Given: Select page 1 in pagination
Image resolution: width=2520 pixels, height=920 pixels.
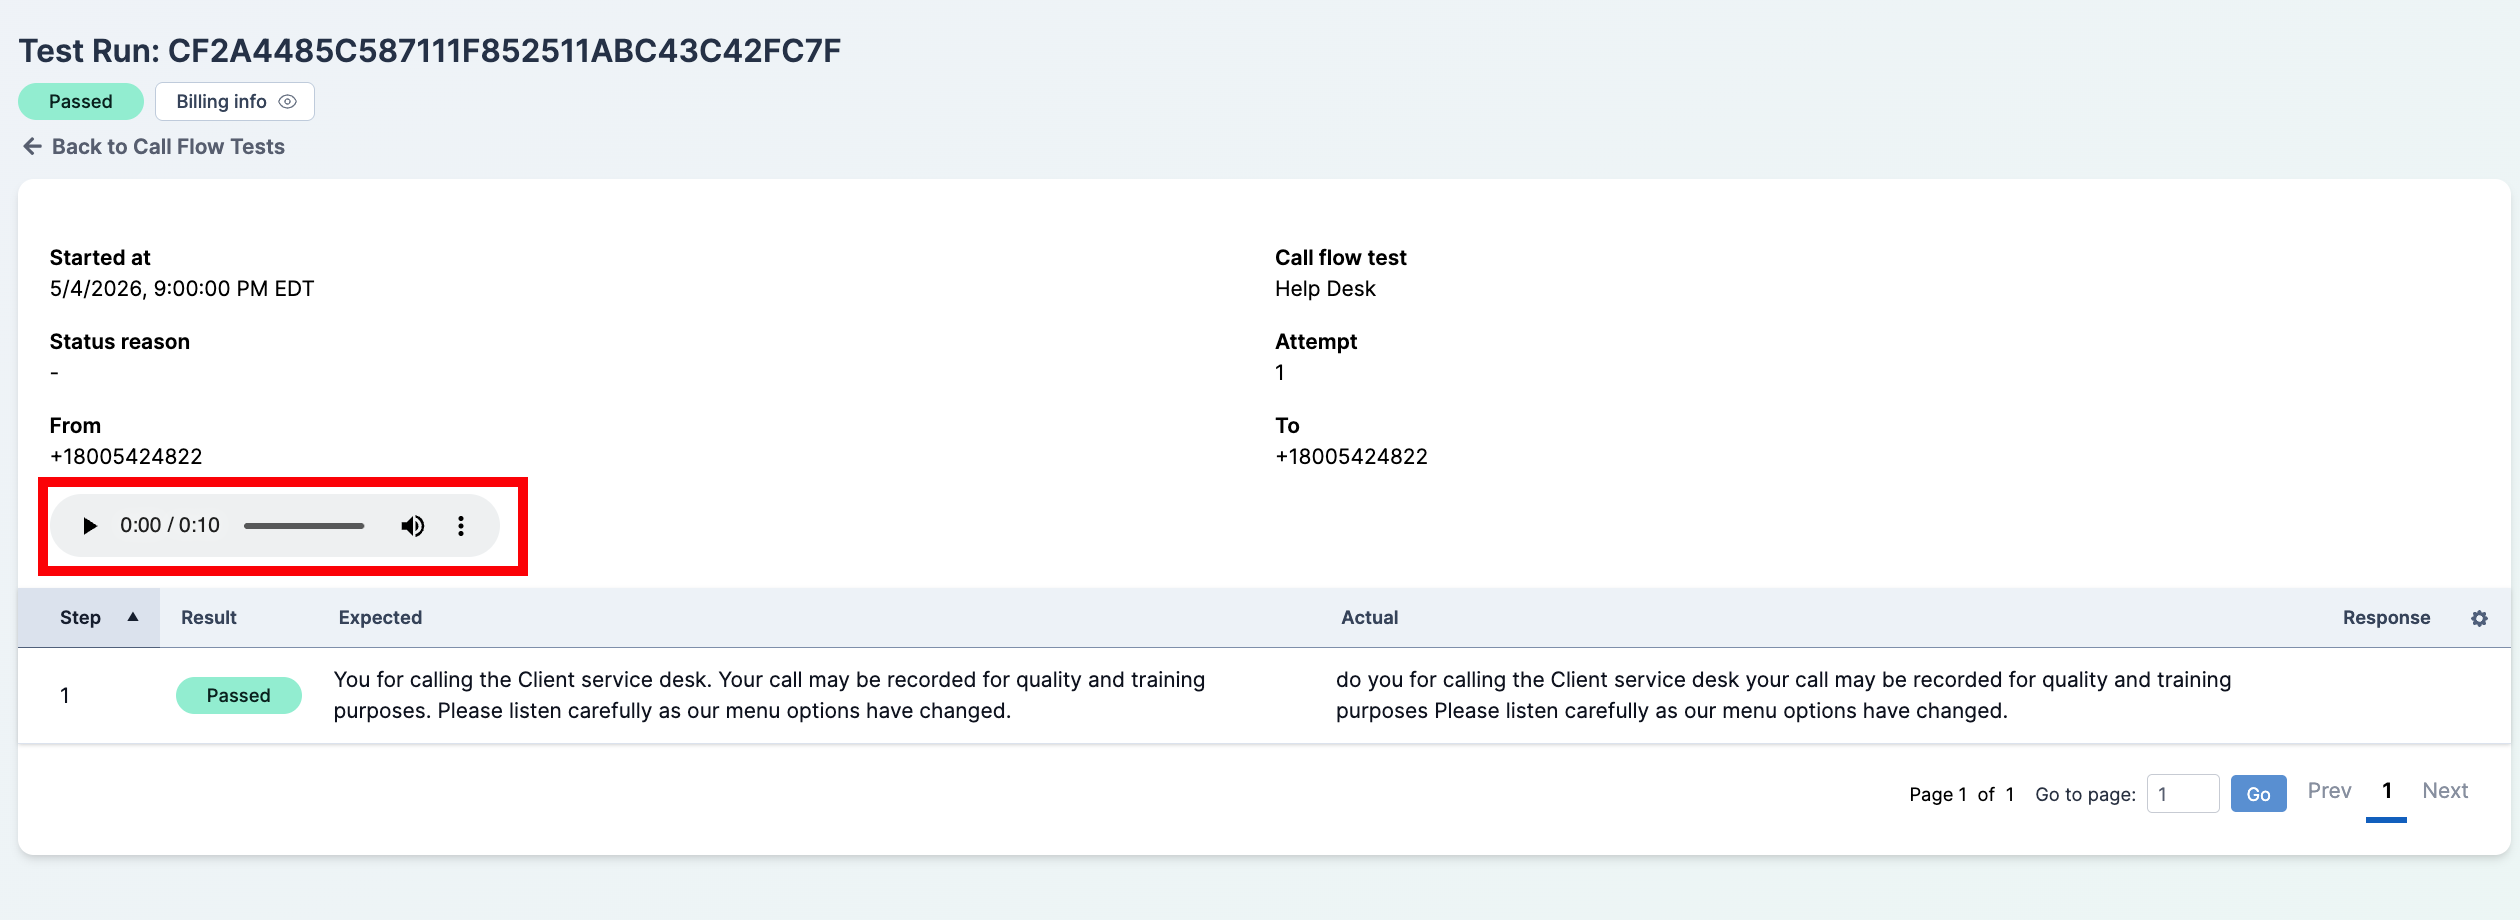Looking at the screenshot, I should (x=2386, y=791).
